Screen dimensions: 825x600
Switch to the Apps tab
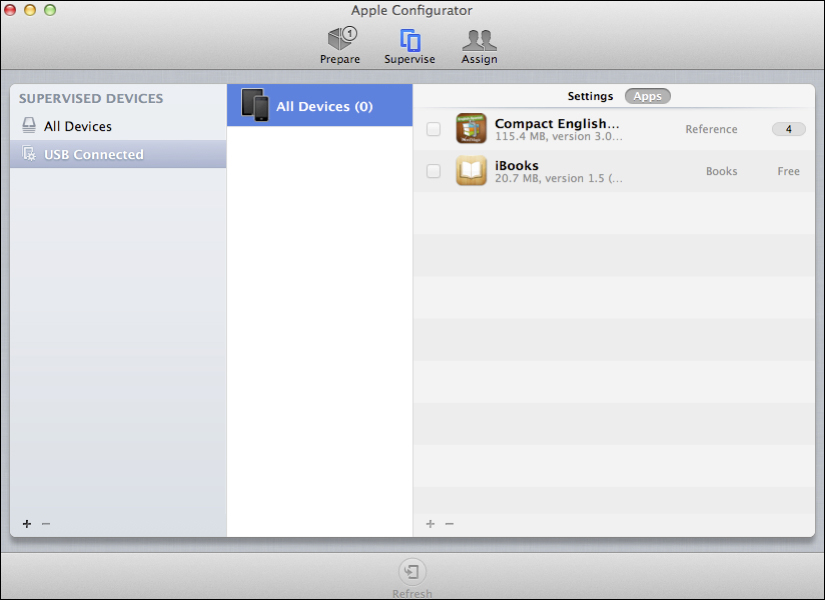(647, 96)
